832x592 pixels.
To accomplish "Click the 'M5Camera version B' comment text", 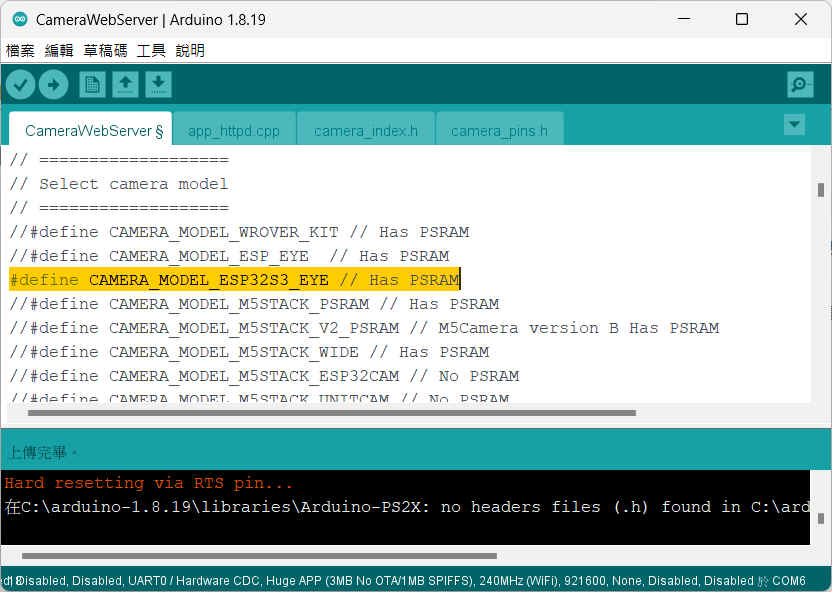I will (x=528, y=328).
